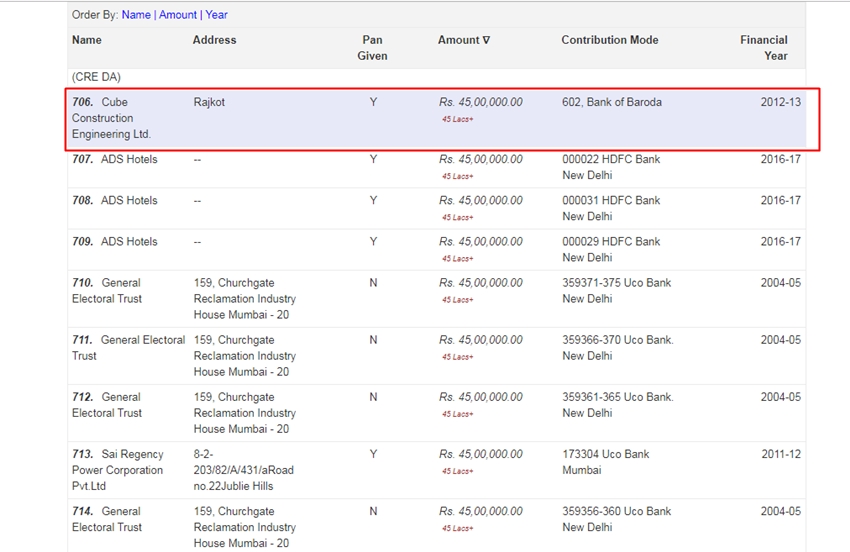Select Cube Construction Engineering Ltd. entry
Viewport: 850px width, 552px height.
[x=111, y=118]
